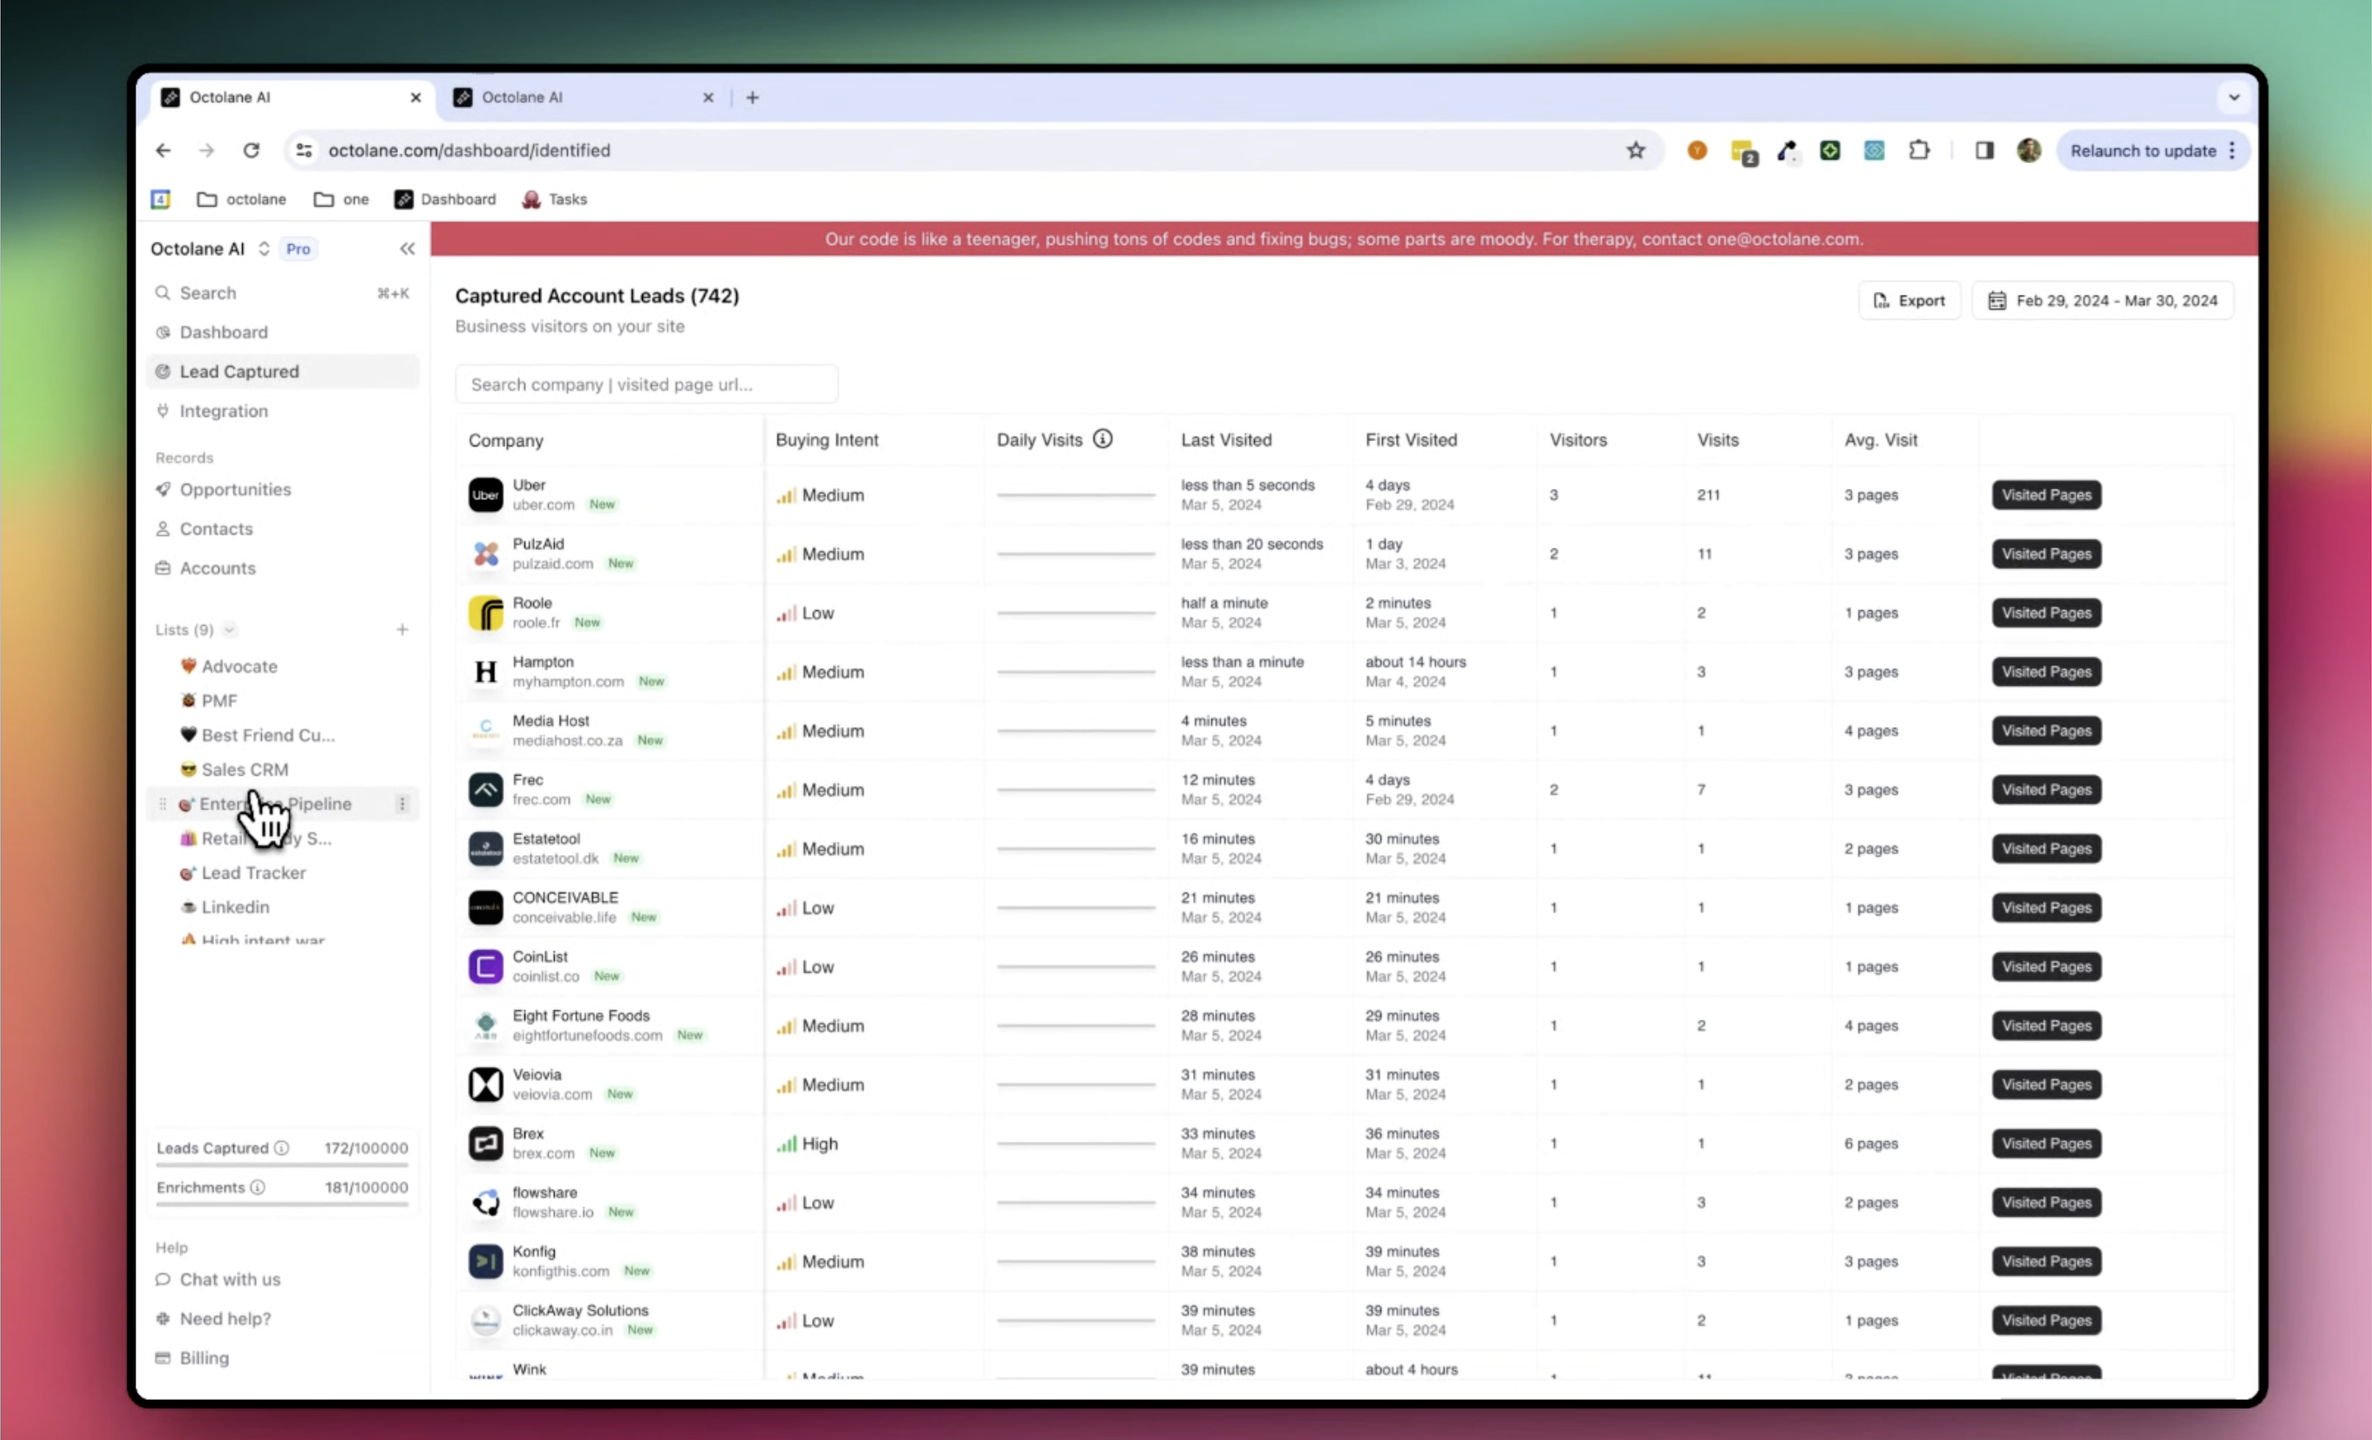The width and height of the screenshot is (2372, 1440).
Task: Collapse the sidebar with double-chevron icon
Action: pyautogui.click(x=407, y=248)
